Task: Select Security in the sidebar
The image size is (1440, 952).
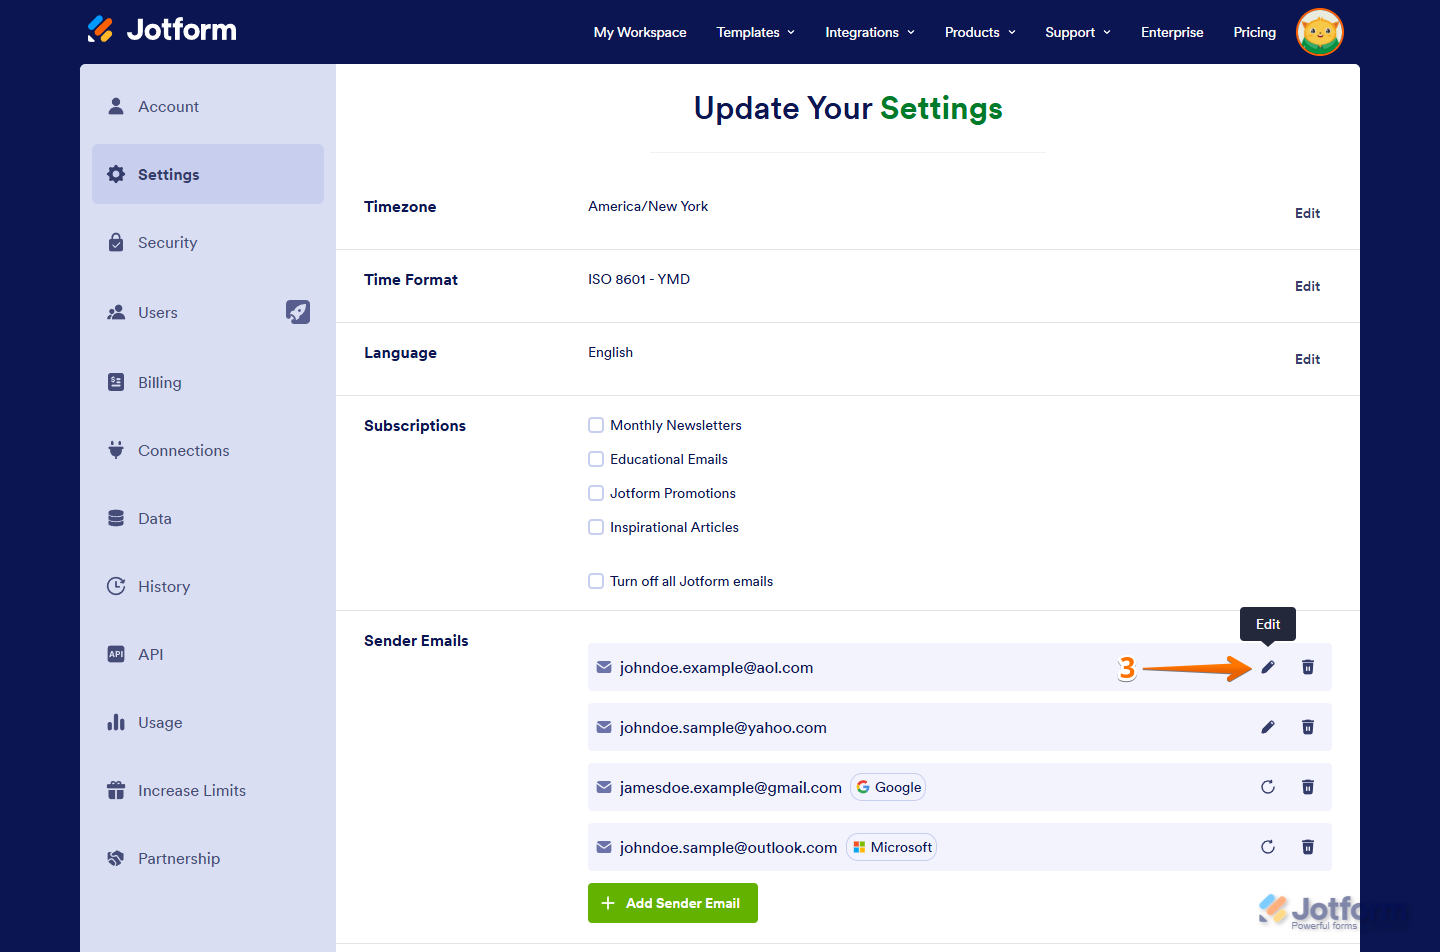Action: (208, 242)
